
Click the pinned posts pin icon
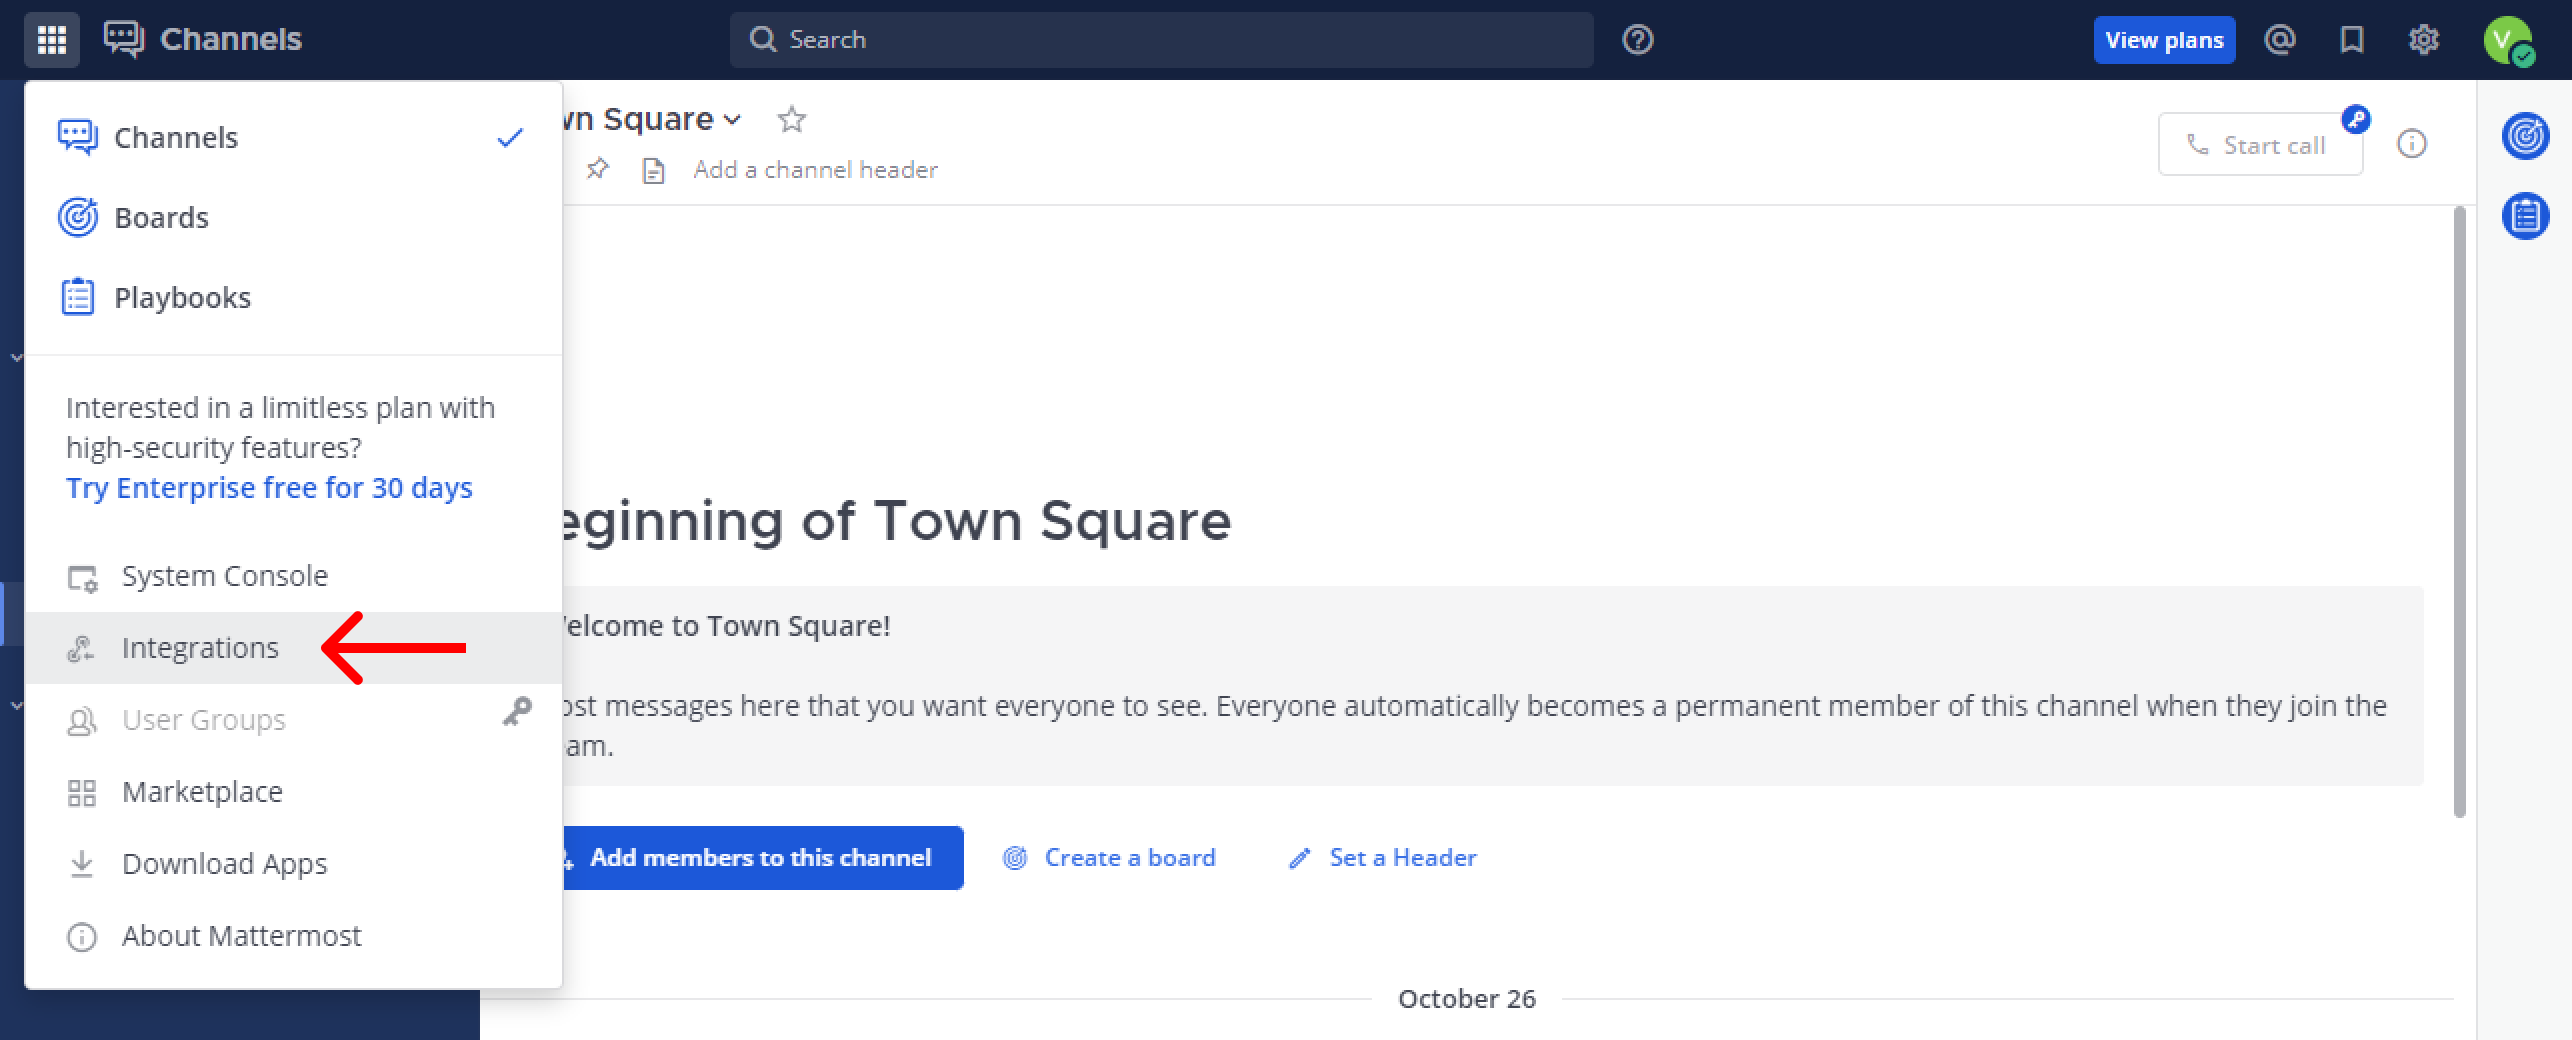point(597,169)
